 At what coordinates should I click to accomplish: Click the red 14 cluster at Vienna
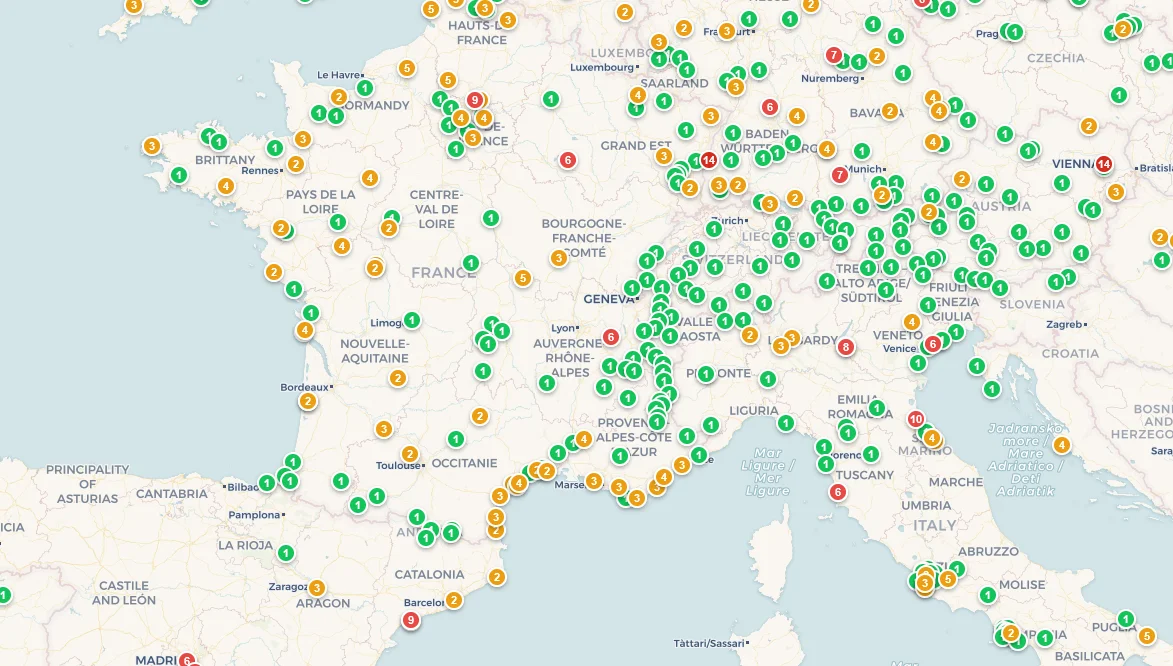[x=1104, y=164]
